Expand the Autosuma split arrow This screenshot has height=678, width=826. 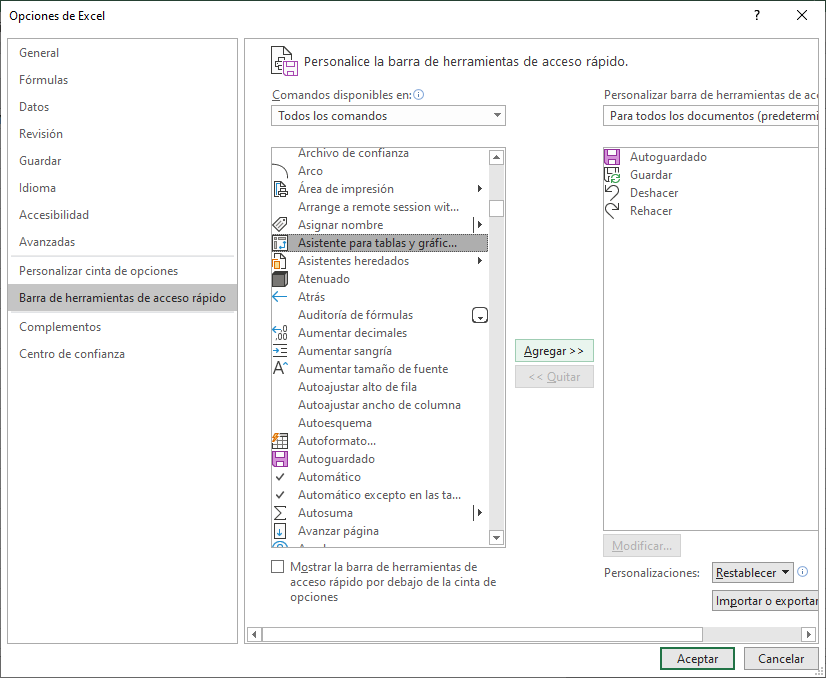coord(480,513)
